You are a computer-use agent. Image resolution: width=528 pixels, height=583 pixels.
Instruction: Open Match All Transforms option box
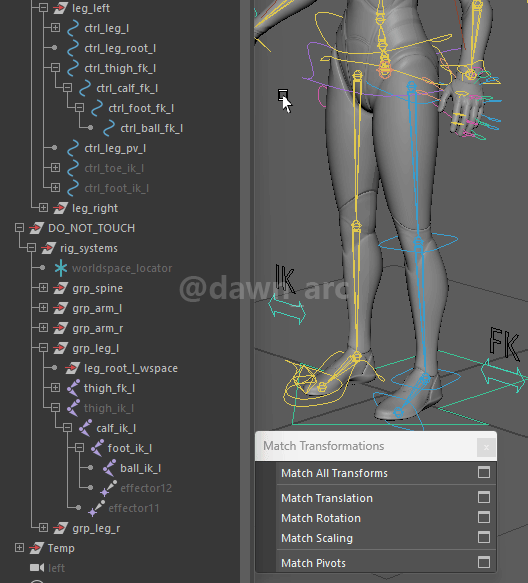click(484, 473)
